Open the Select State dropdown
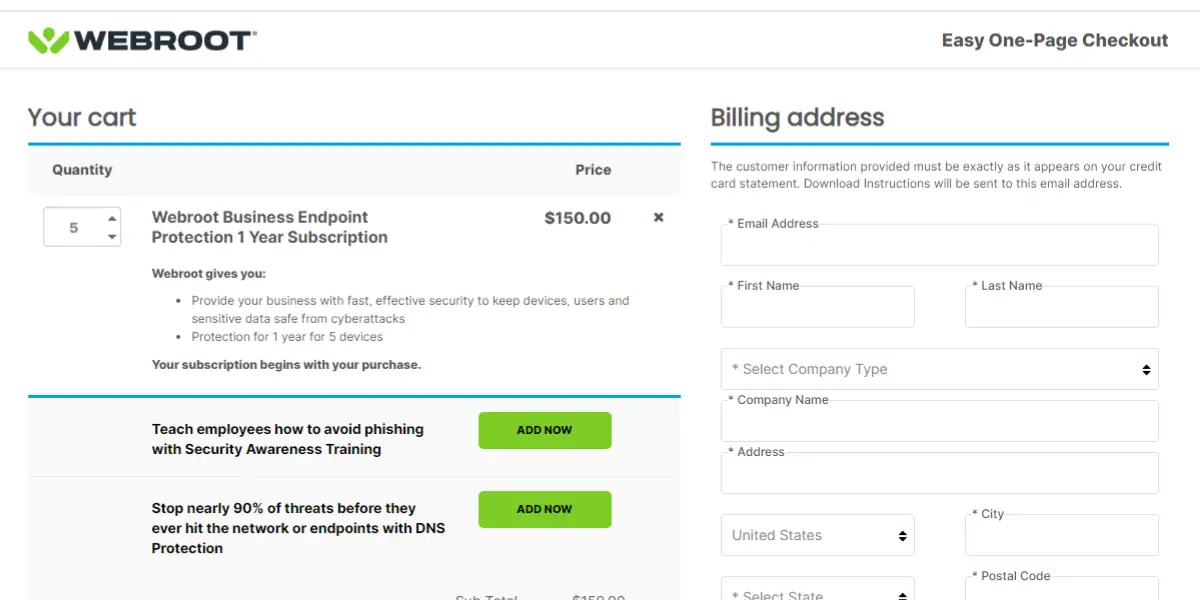1200x600 pixels. pyautogui.click(x=817, y=589)
